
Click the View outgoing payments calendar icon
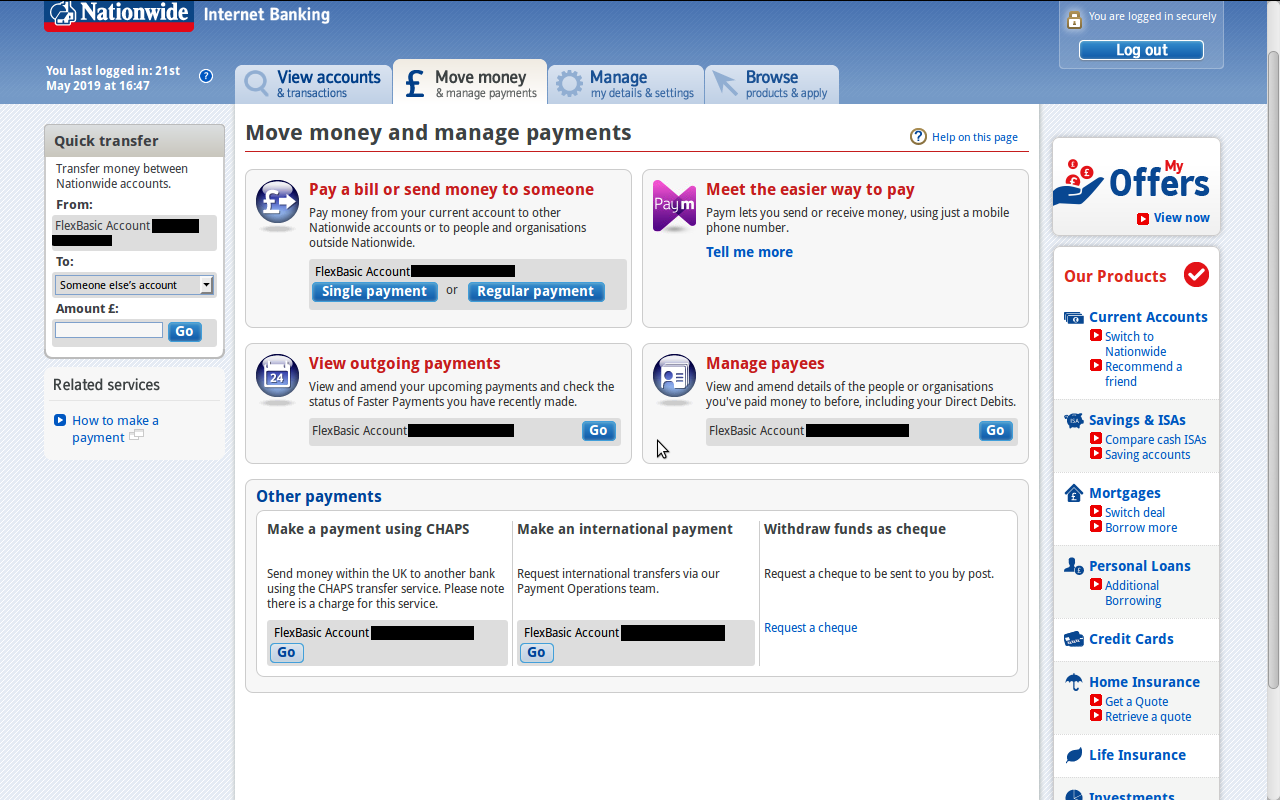coord(277,377)
